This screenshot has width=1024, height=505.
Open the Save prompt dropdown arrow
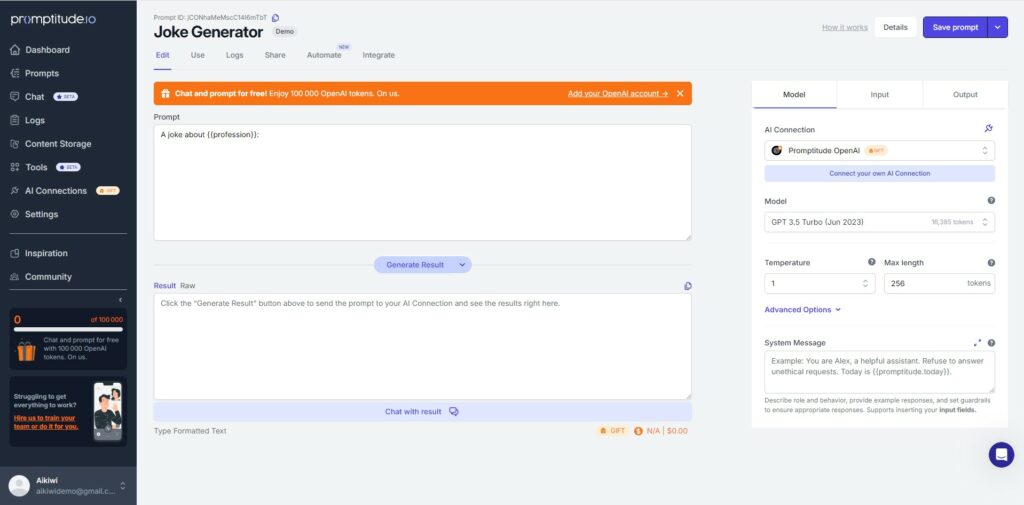(x=997, y=27)
